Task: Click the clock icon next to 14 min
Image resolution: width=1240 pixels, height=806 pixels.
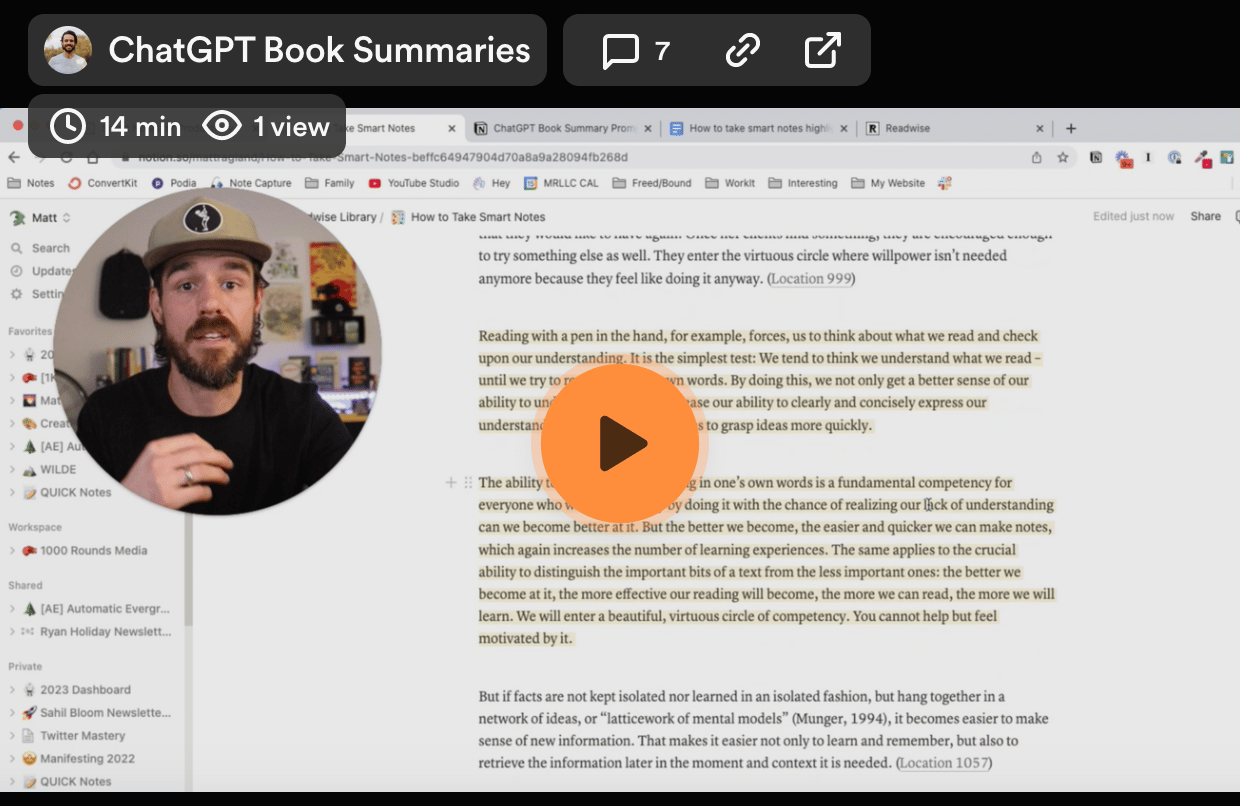Action: 68,127
